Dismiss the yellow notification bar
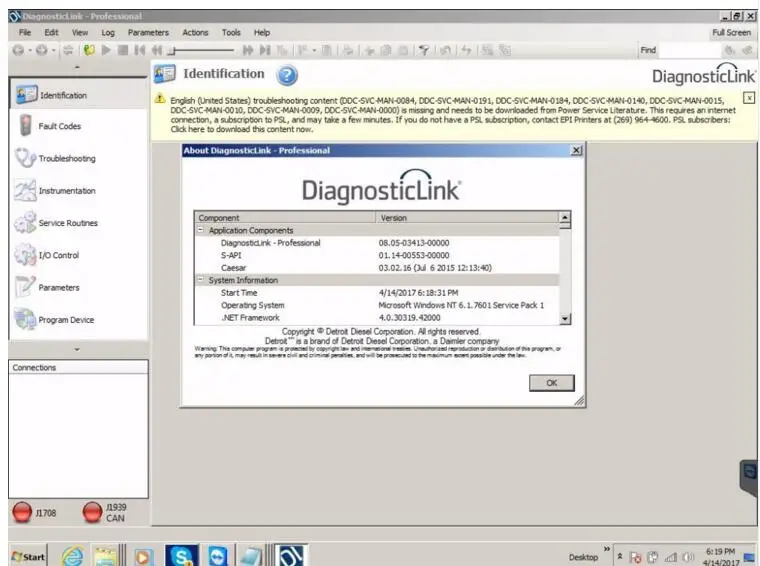 click(749, 98)
